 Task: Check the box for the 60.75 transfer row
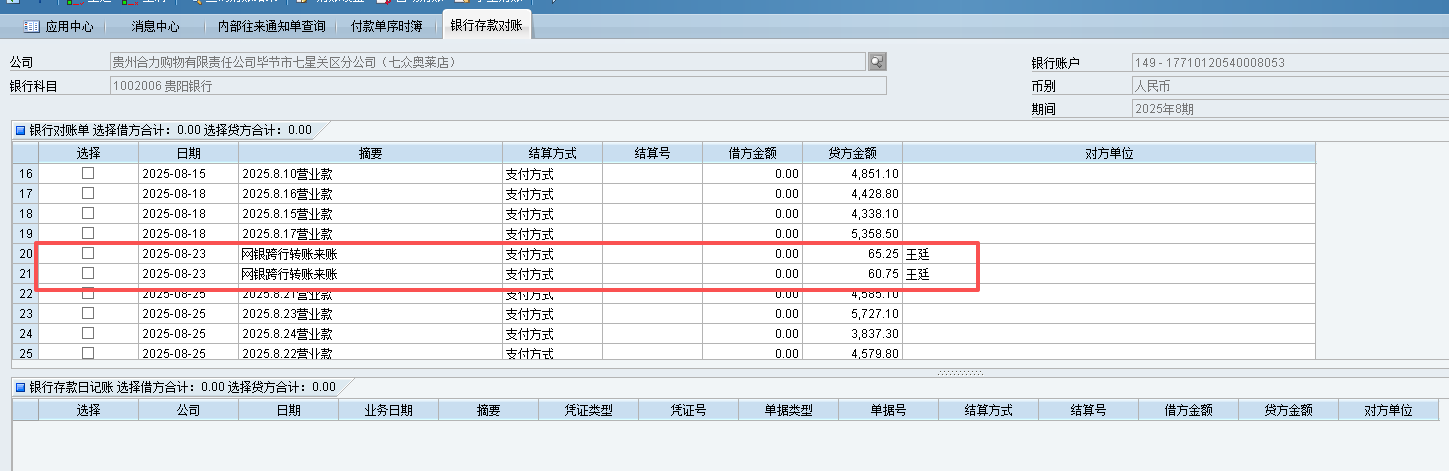(88, 273)
